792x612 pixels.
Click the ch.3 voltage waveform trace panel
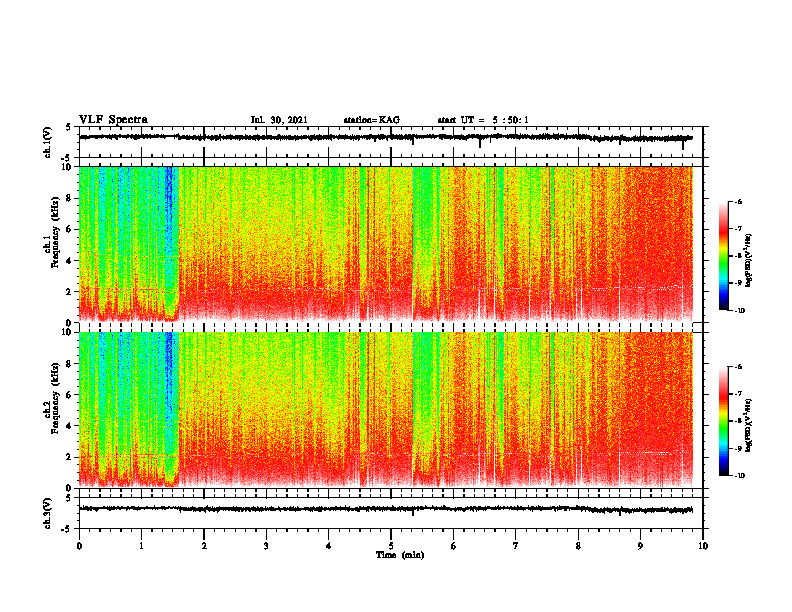(391, 513)
